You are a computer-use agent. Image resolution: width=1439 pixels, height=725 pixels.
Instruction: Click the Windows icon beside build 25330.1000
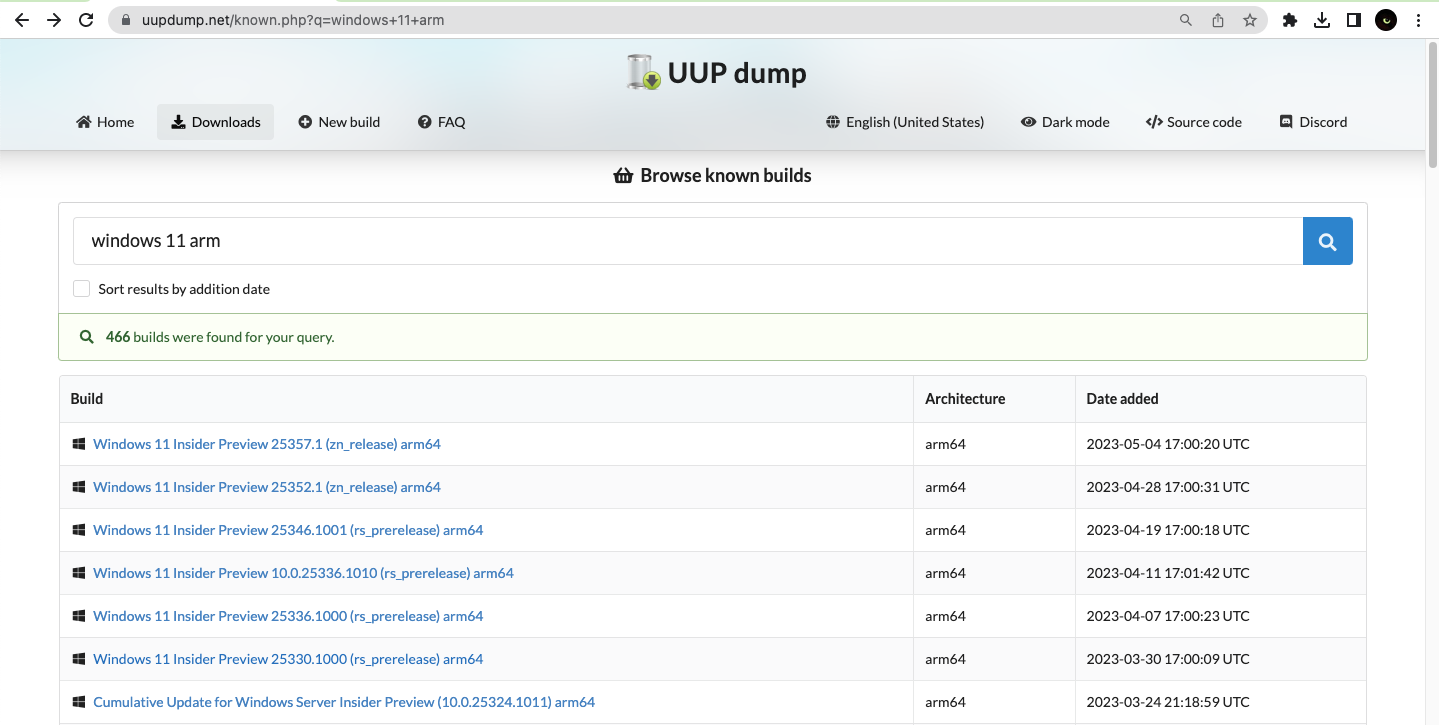coord(79,659)
